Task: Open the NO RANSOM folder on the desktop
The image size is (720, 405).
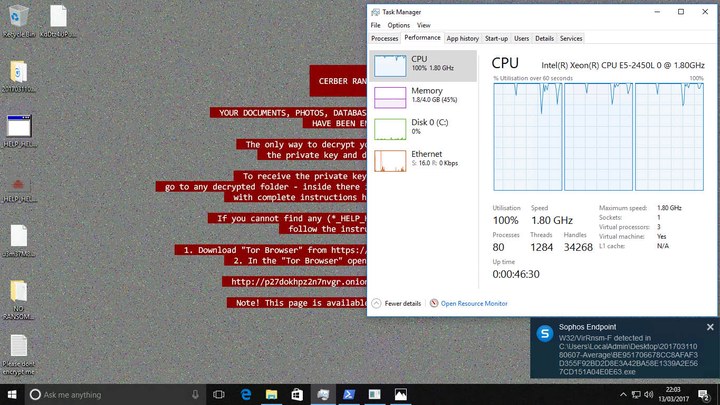Action: pyautogui.click(x=18, y=299)
